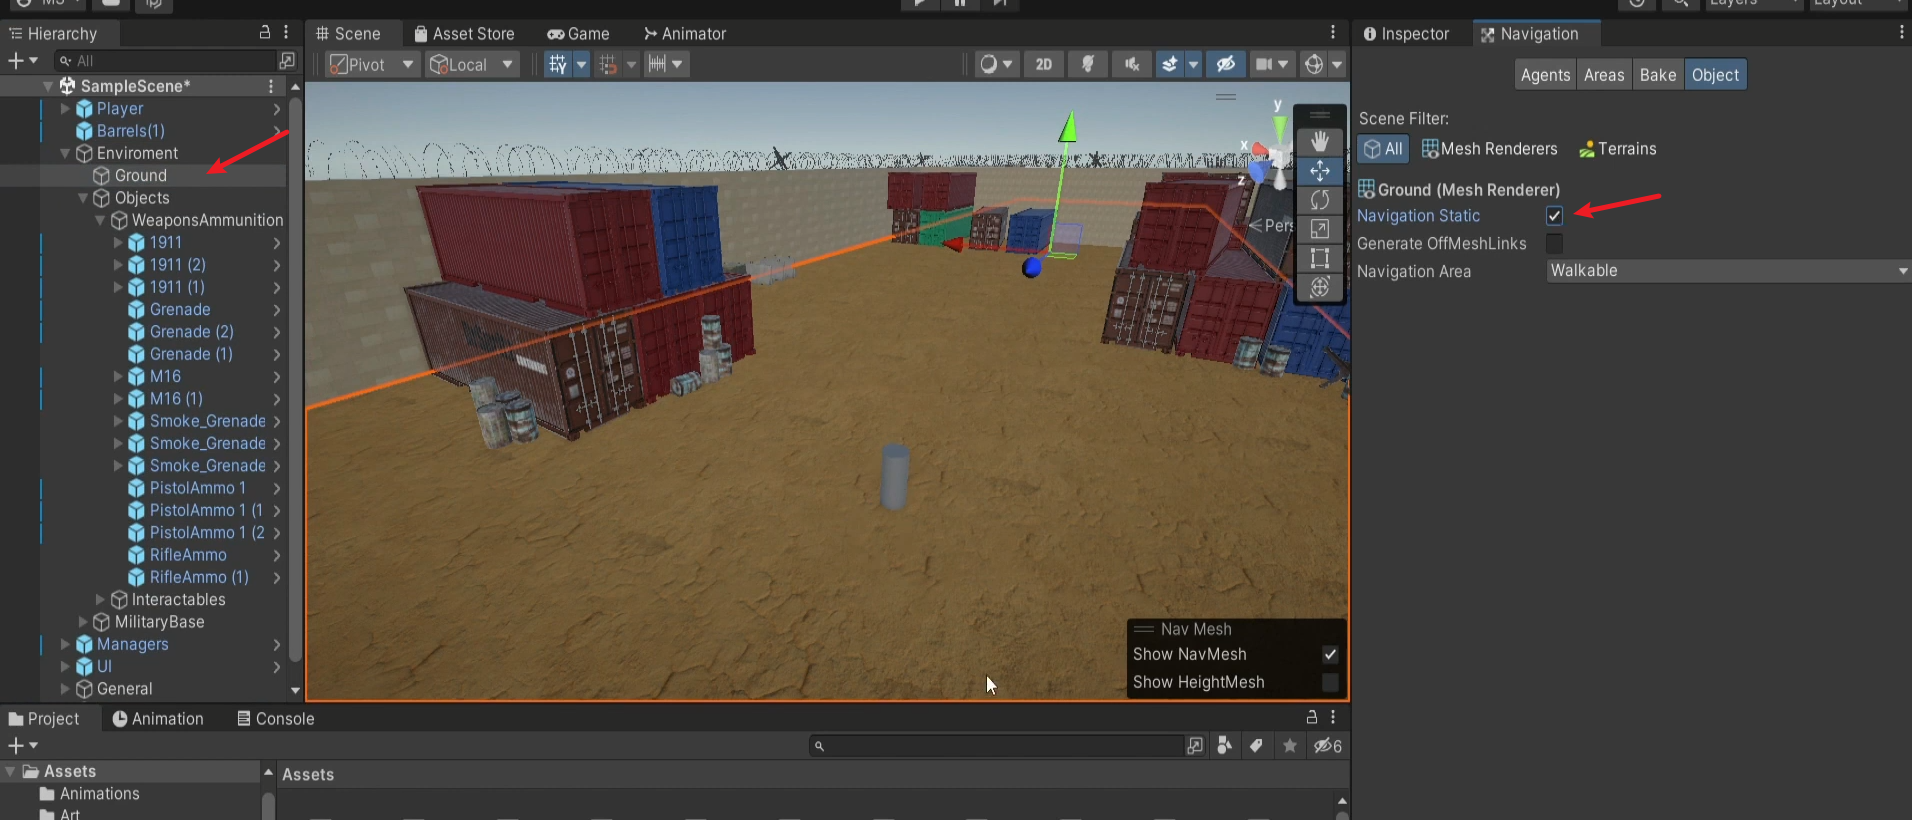
Task: Toggle 2D scene view mode
Action: 1043,64
